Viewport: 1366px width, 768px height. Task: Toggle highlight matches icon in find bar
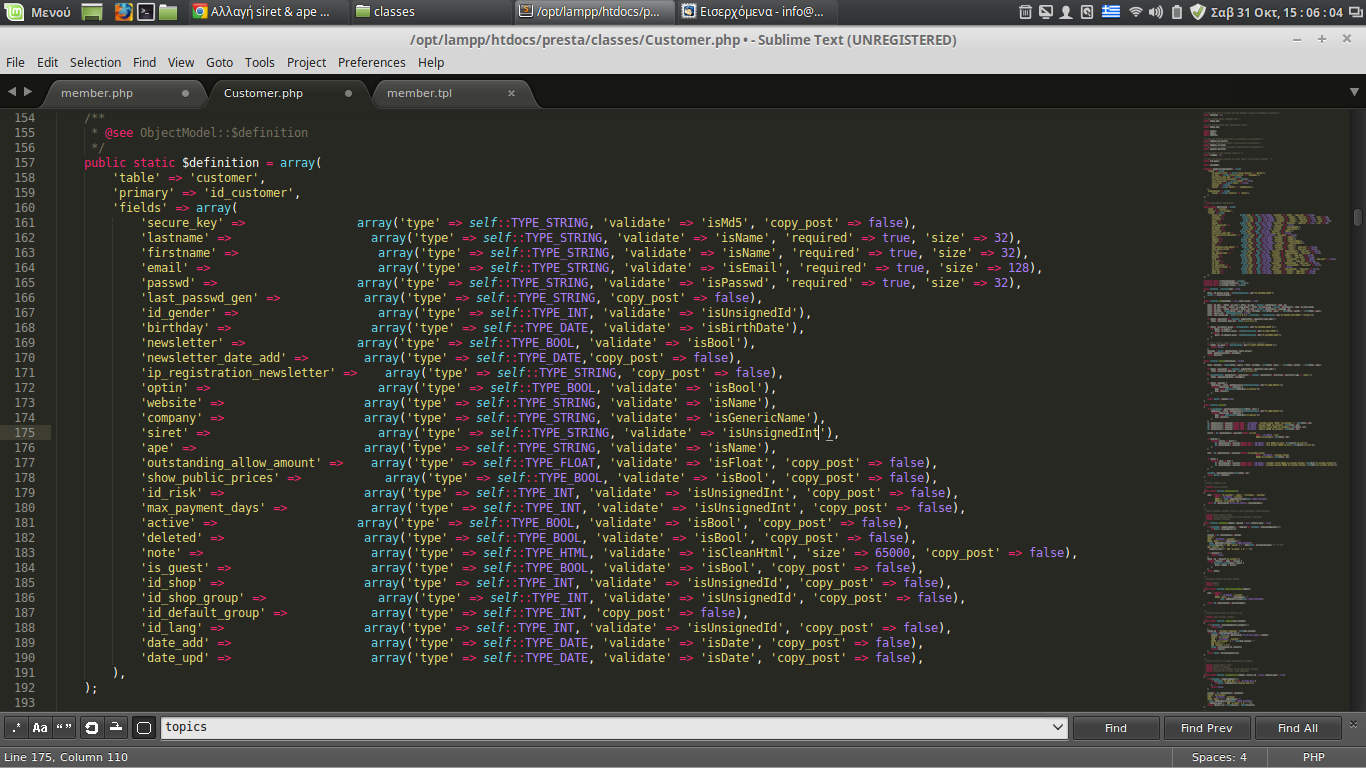[x=143, y=728]
